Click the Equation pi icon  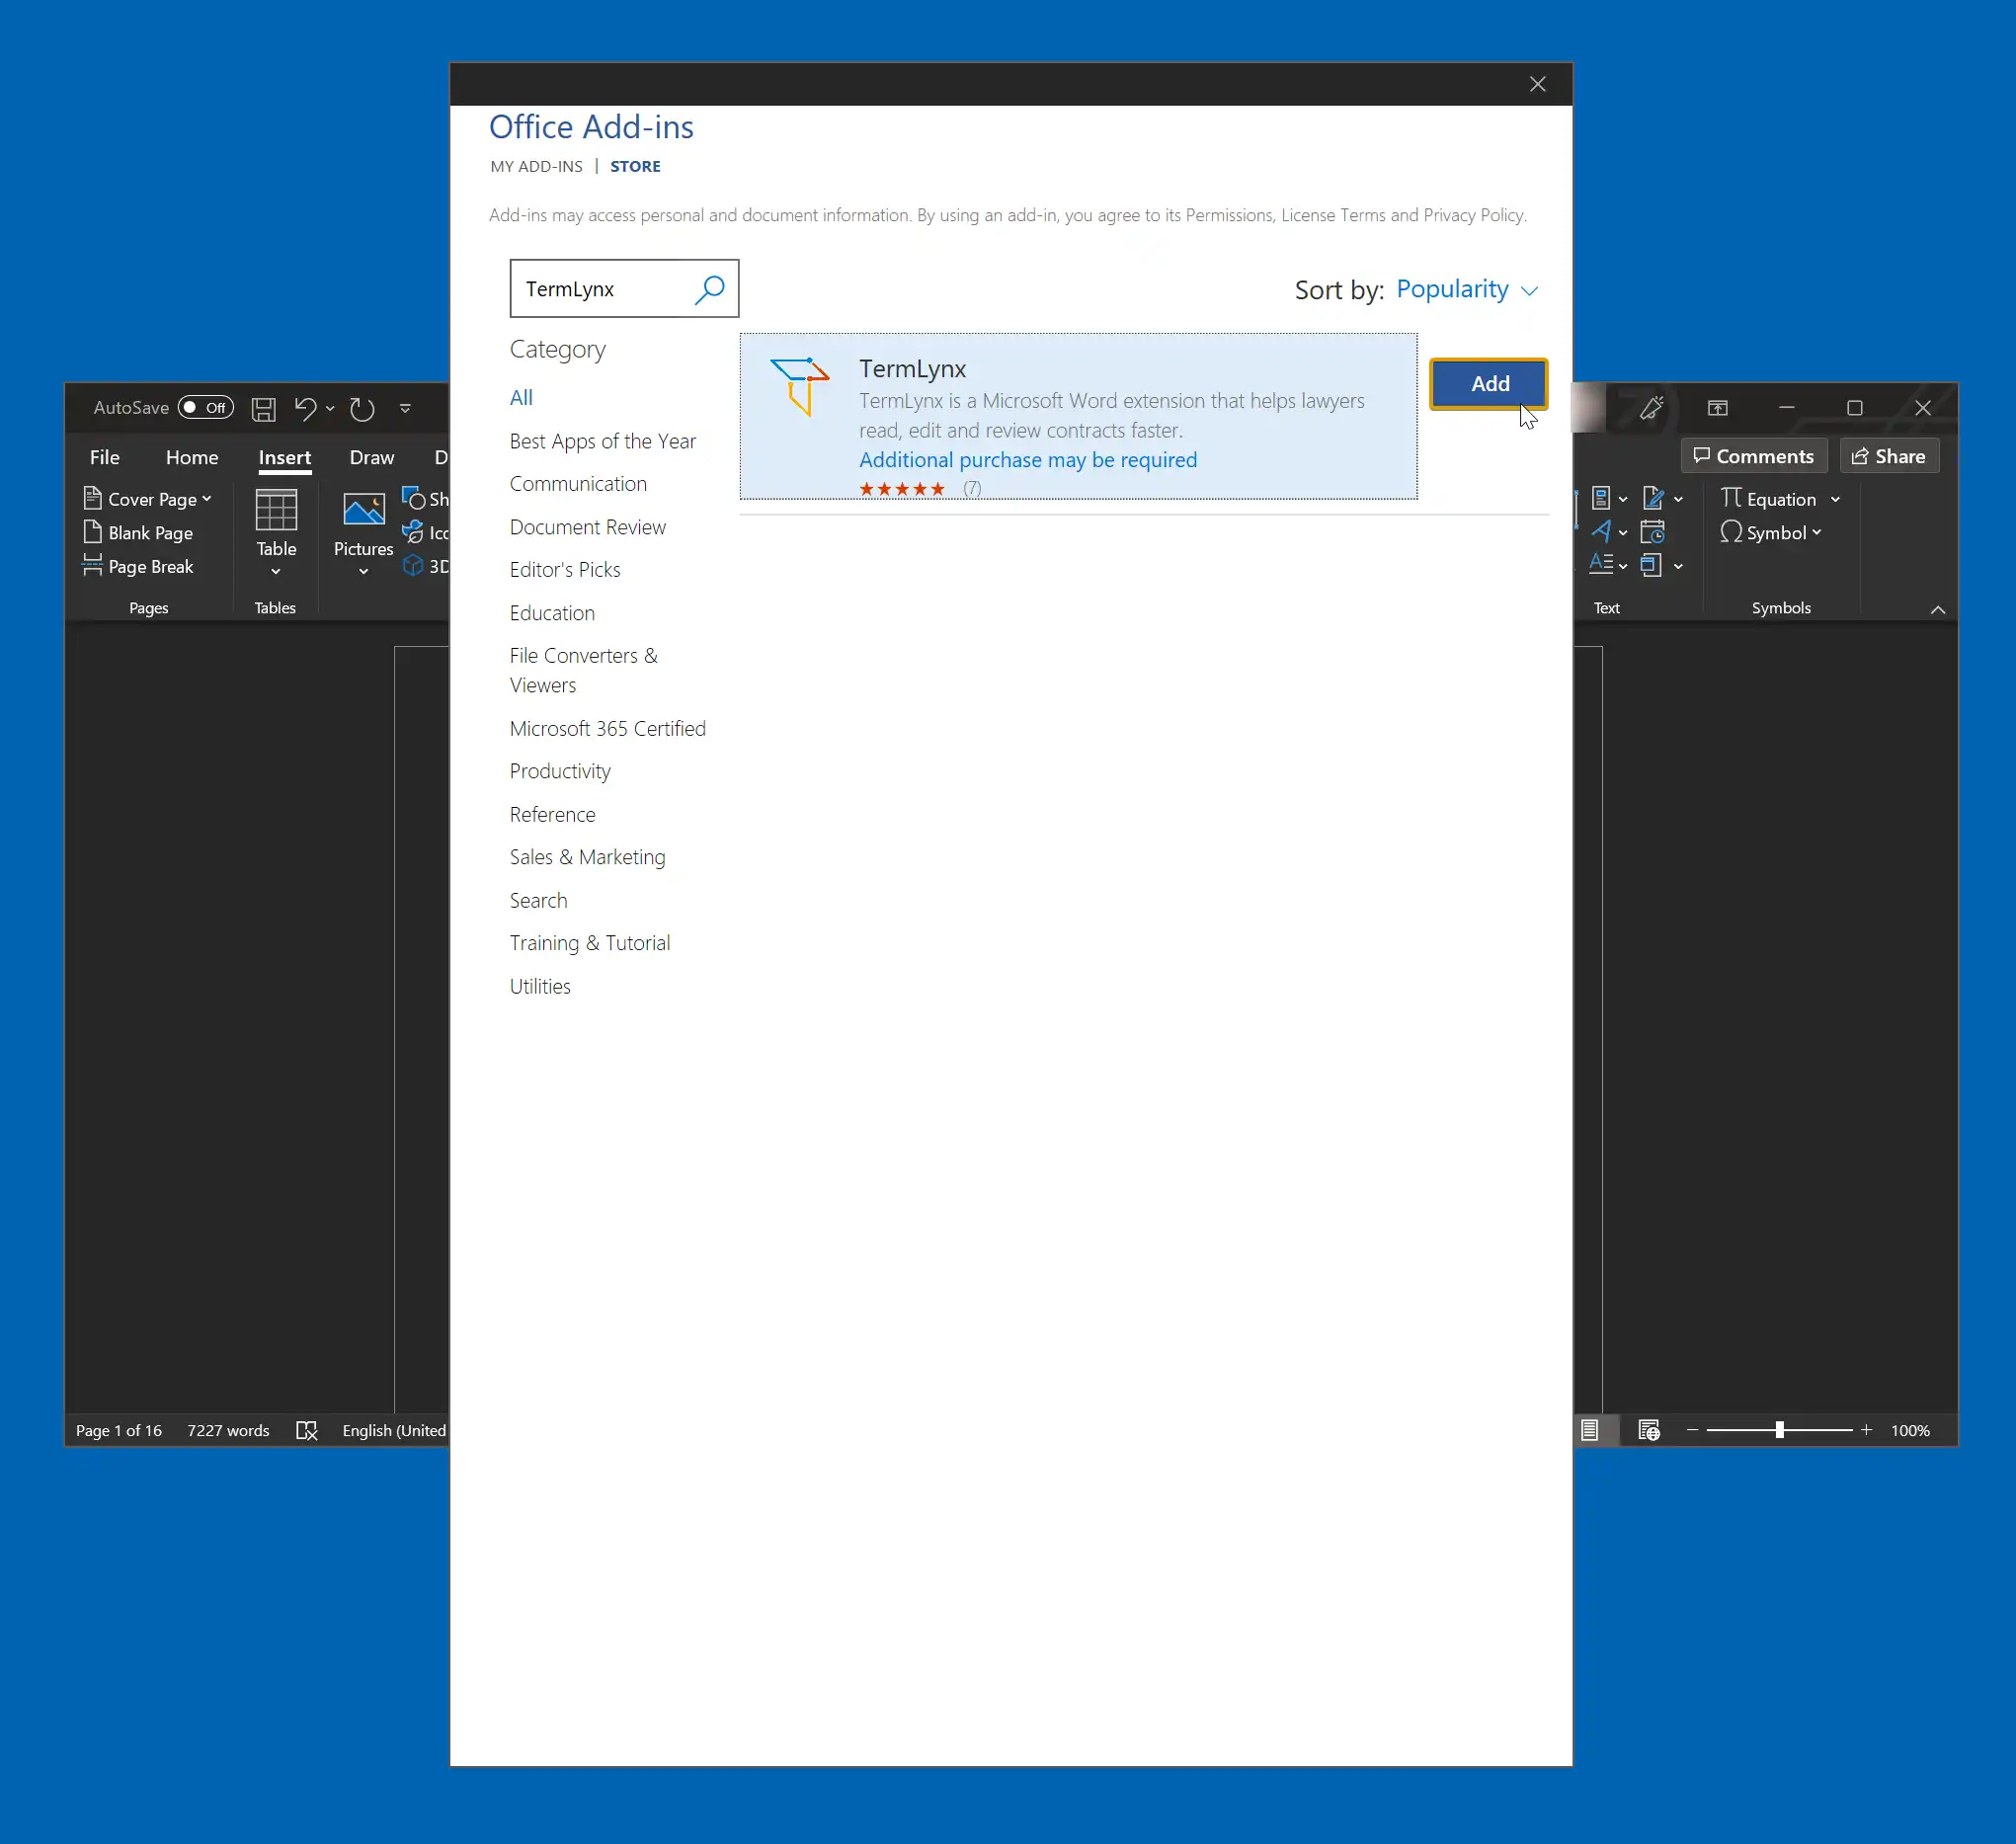click(x=1731, y=497)
